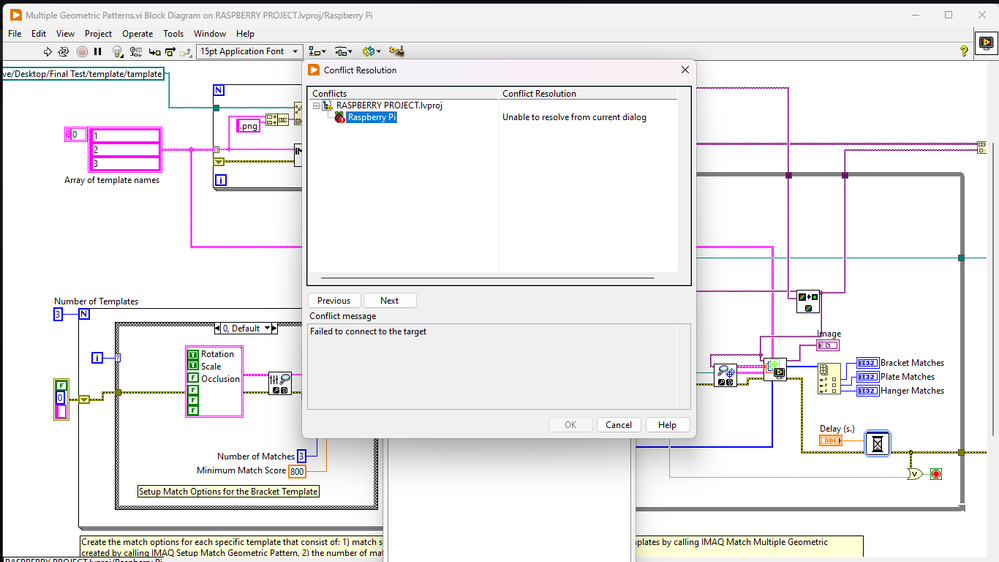Image resolution: width=999 pixels, height=562 pixels.
Task: Select the Hanger Matches I32 indicator
Action: (x=867, y=391)
